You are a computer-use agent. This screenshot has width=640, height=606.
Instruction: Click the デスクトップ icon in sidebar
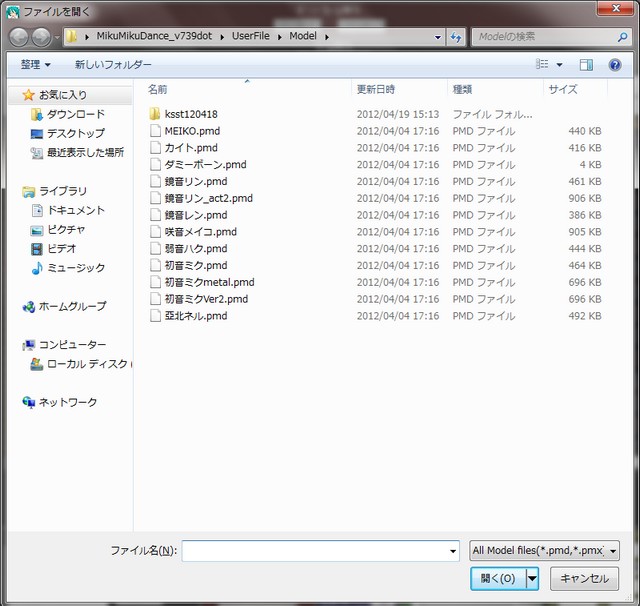[x=37, y=134]
